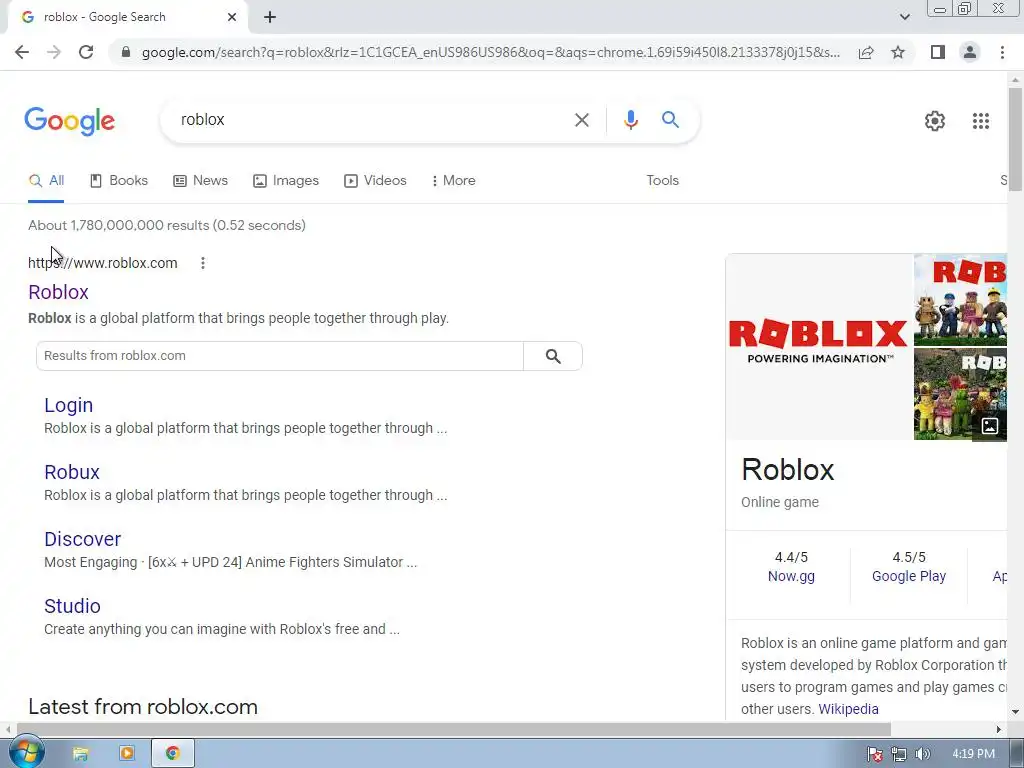Click the horizontal scroll right arrow
The width and height of the screenshot is (1024, 768).
click(999, 729)
